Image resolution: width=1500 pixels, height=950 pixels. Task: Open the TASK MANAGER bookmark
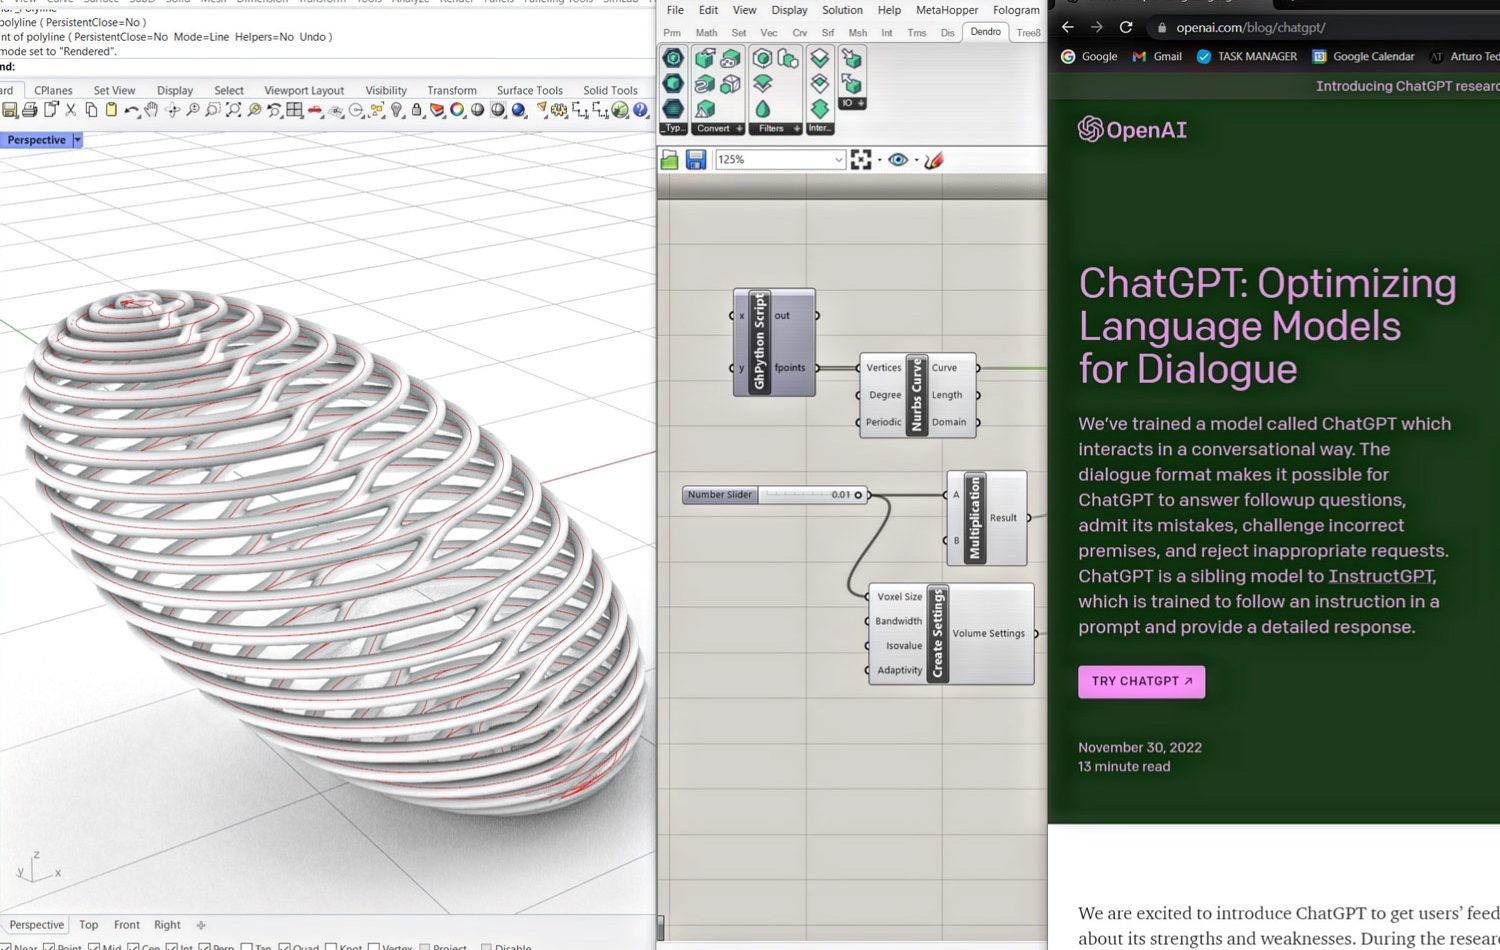pos(1246,57)
